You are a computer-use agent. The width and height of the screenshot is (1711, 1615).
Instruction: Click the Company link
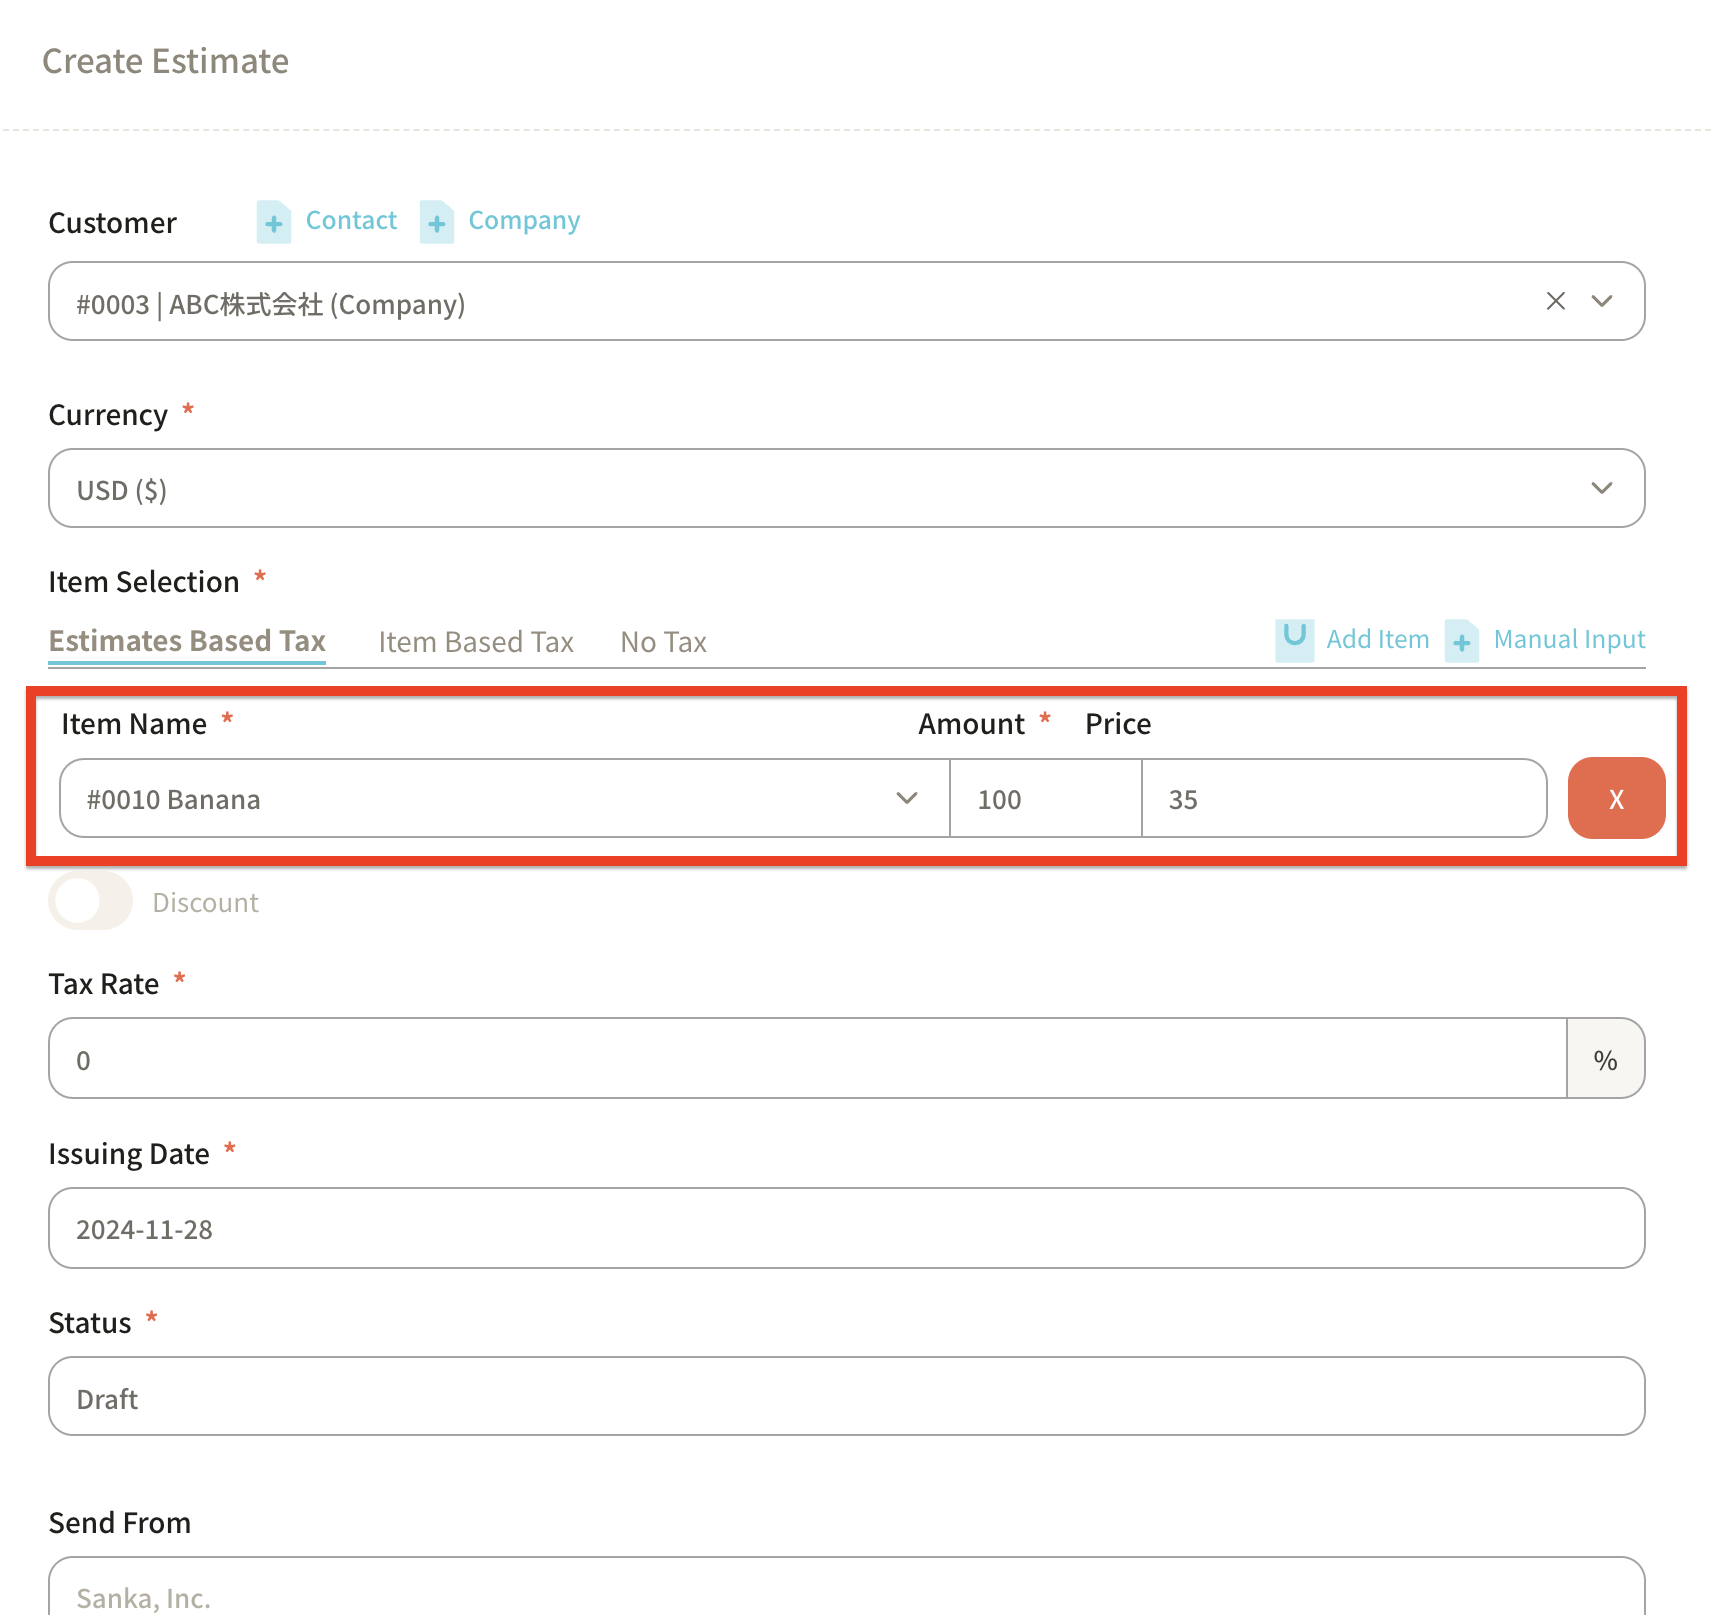tap(524, 220)
